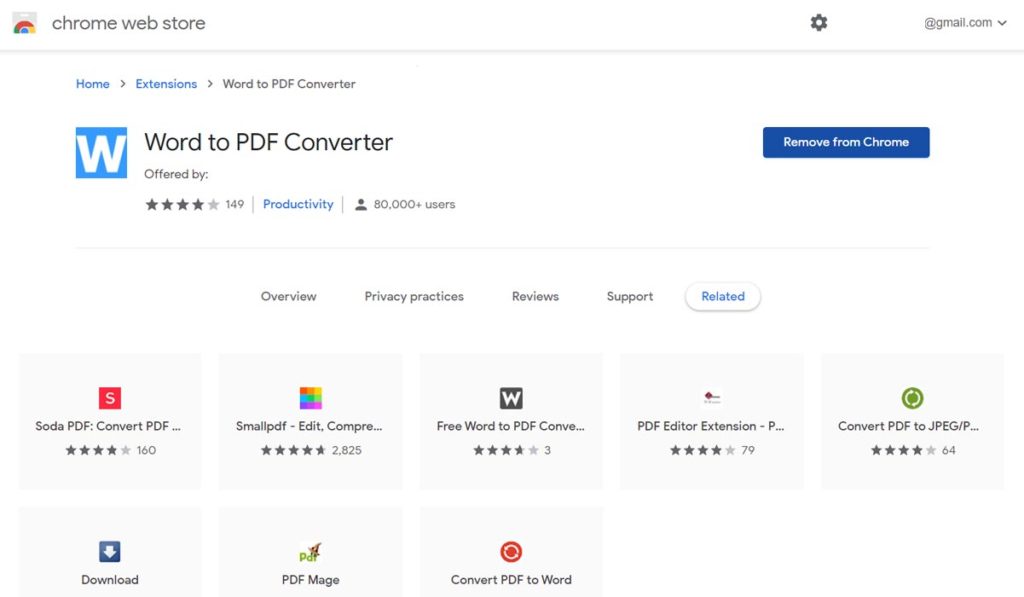Open Soda PDF: Convert PDF title
The image size is (1024, 597).
click(x=108, y=426)
